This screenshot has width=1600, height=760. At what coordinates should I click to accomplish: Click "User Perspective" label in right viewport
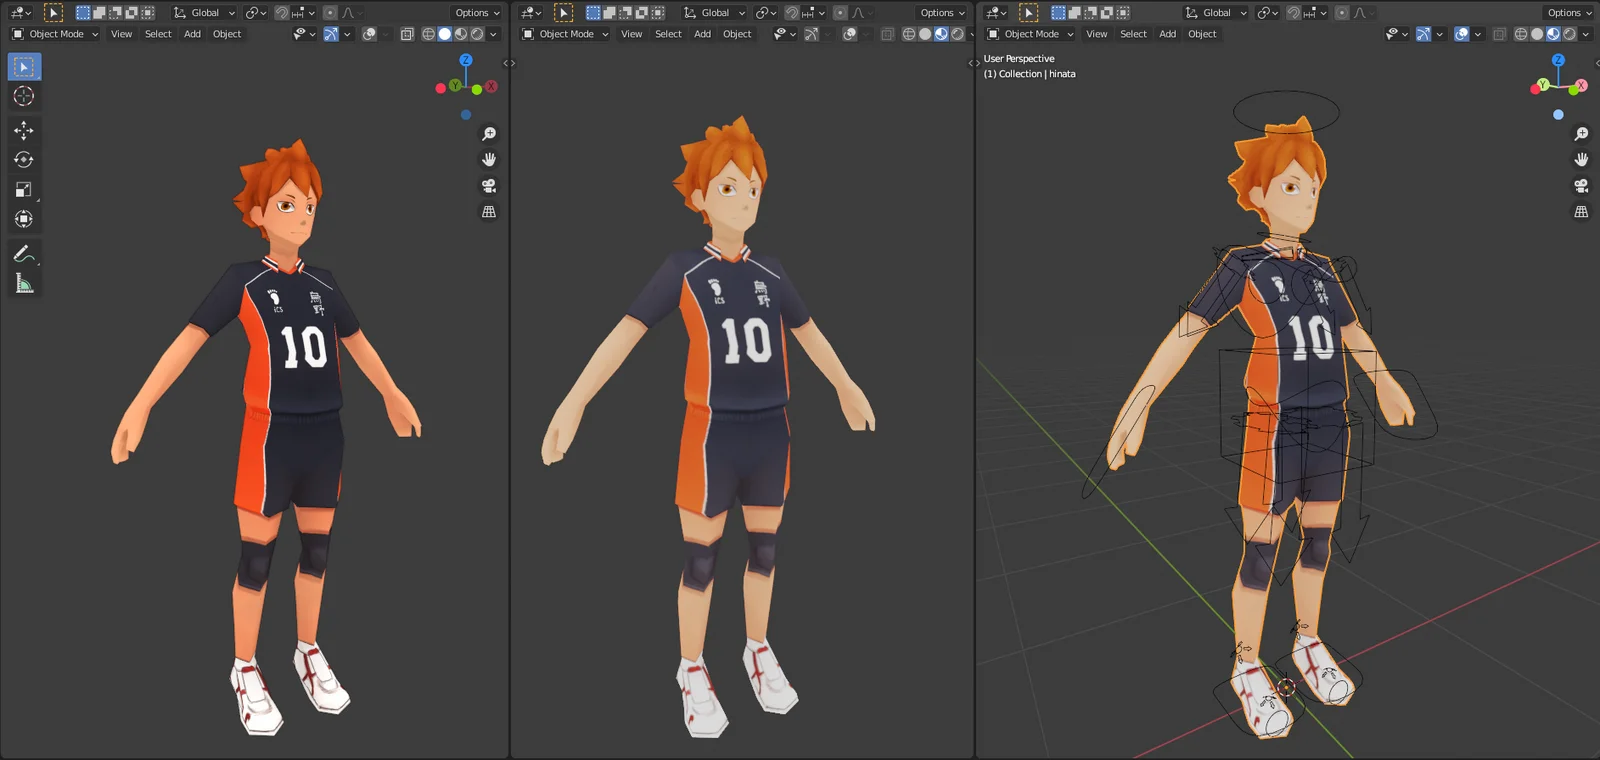[x=1019, y=59]
